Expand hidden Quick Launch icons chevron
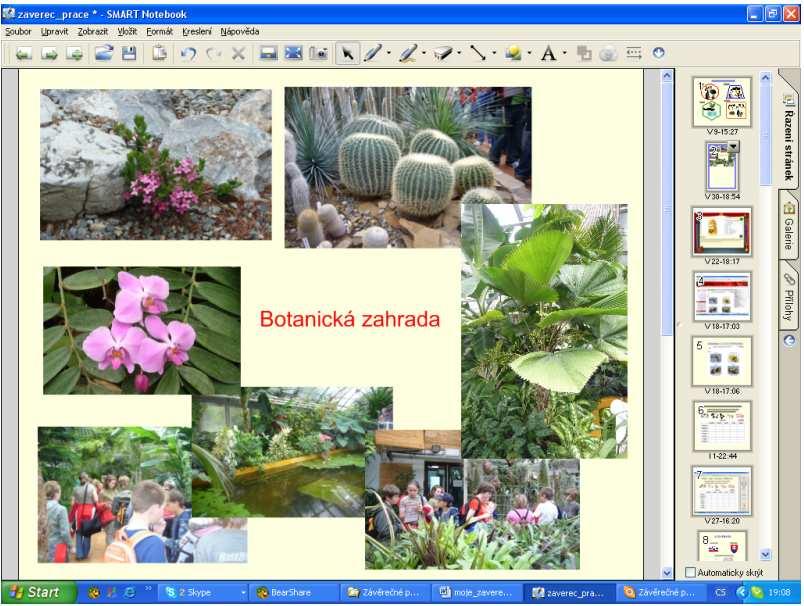 (148, 589)
